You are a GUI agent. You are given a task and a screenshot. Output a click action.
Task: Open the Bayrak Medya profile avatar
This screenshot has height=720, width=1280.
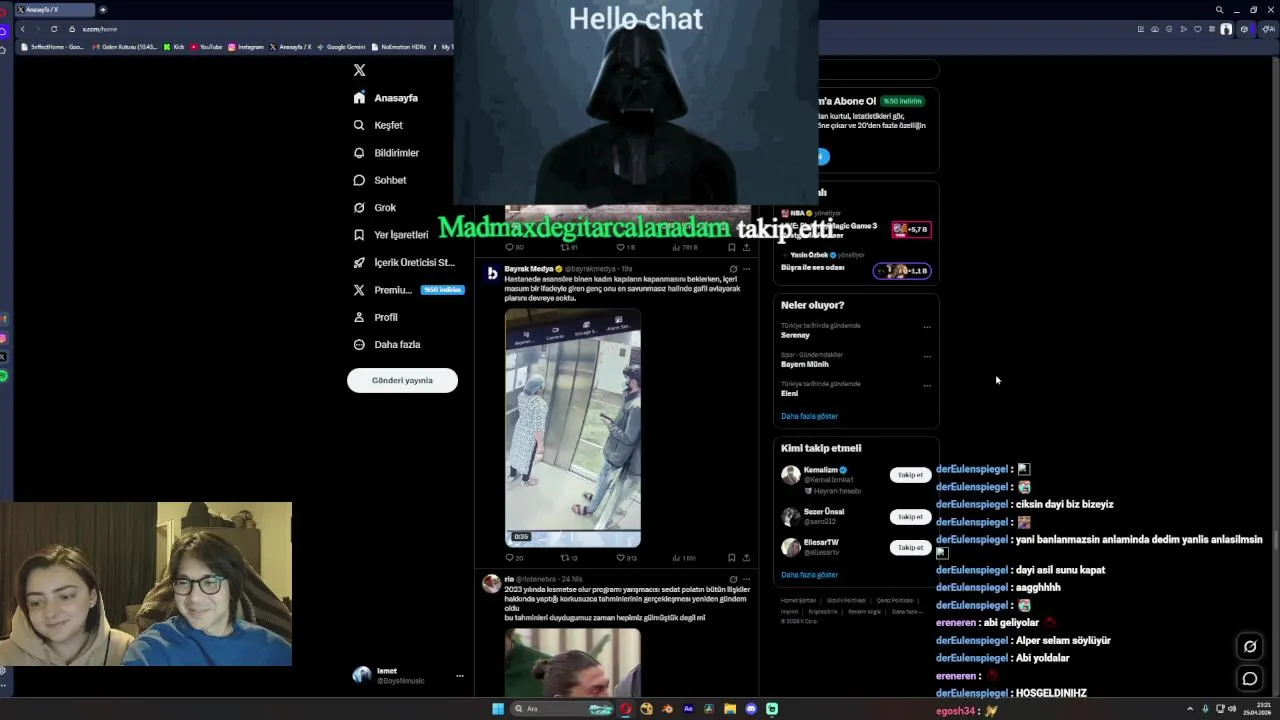pyautogui.click(x=491, y=273)
